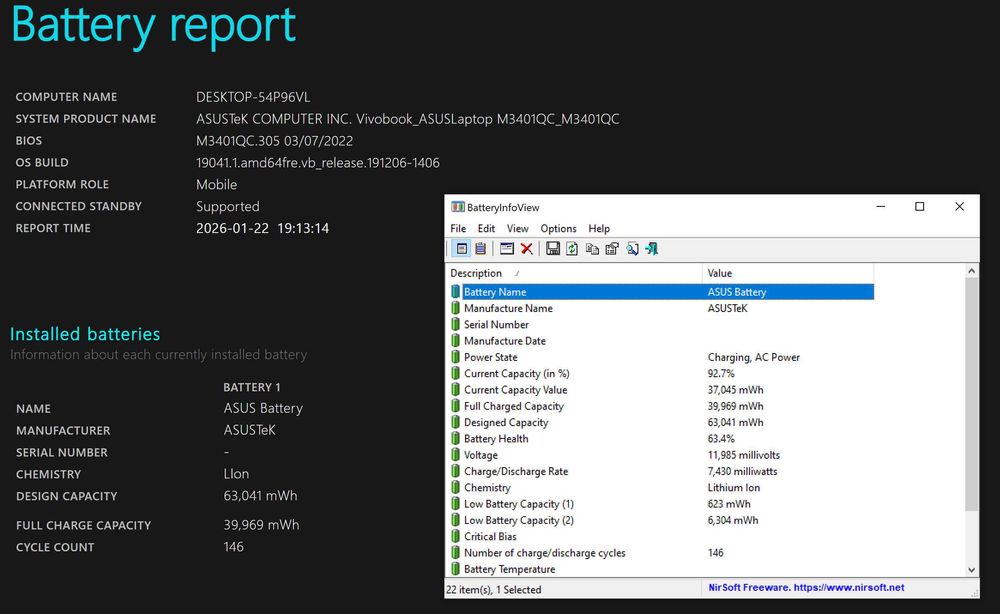1000x614 pixels.
Task: Click the floppy disk Save Selected Items icon
Action: 553,249
